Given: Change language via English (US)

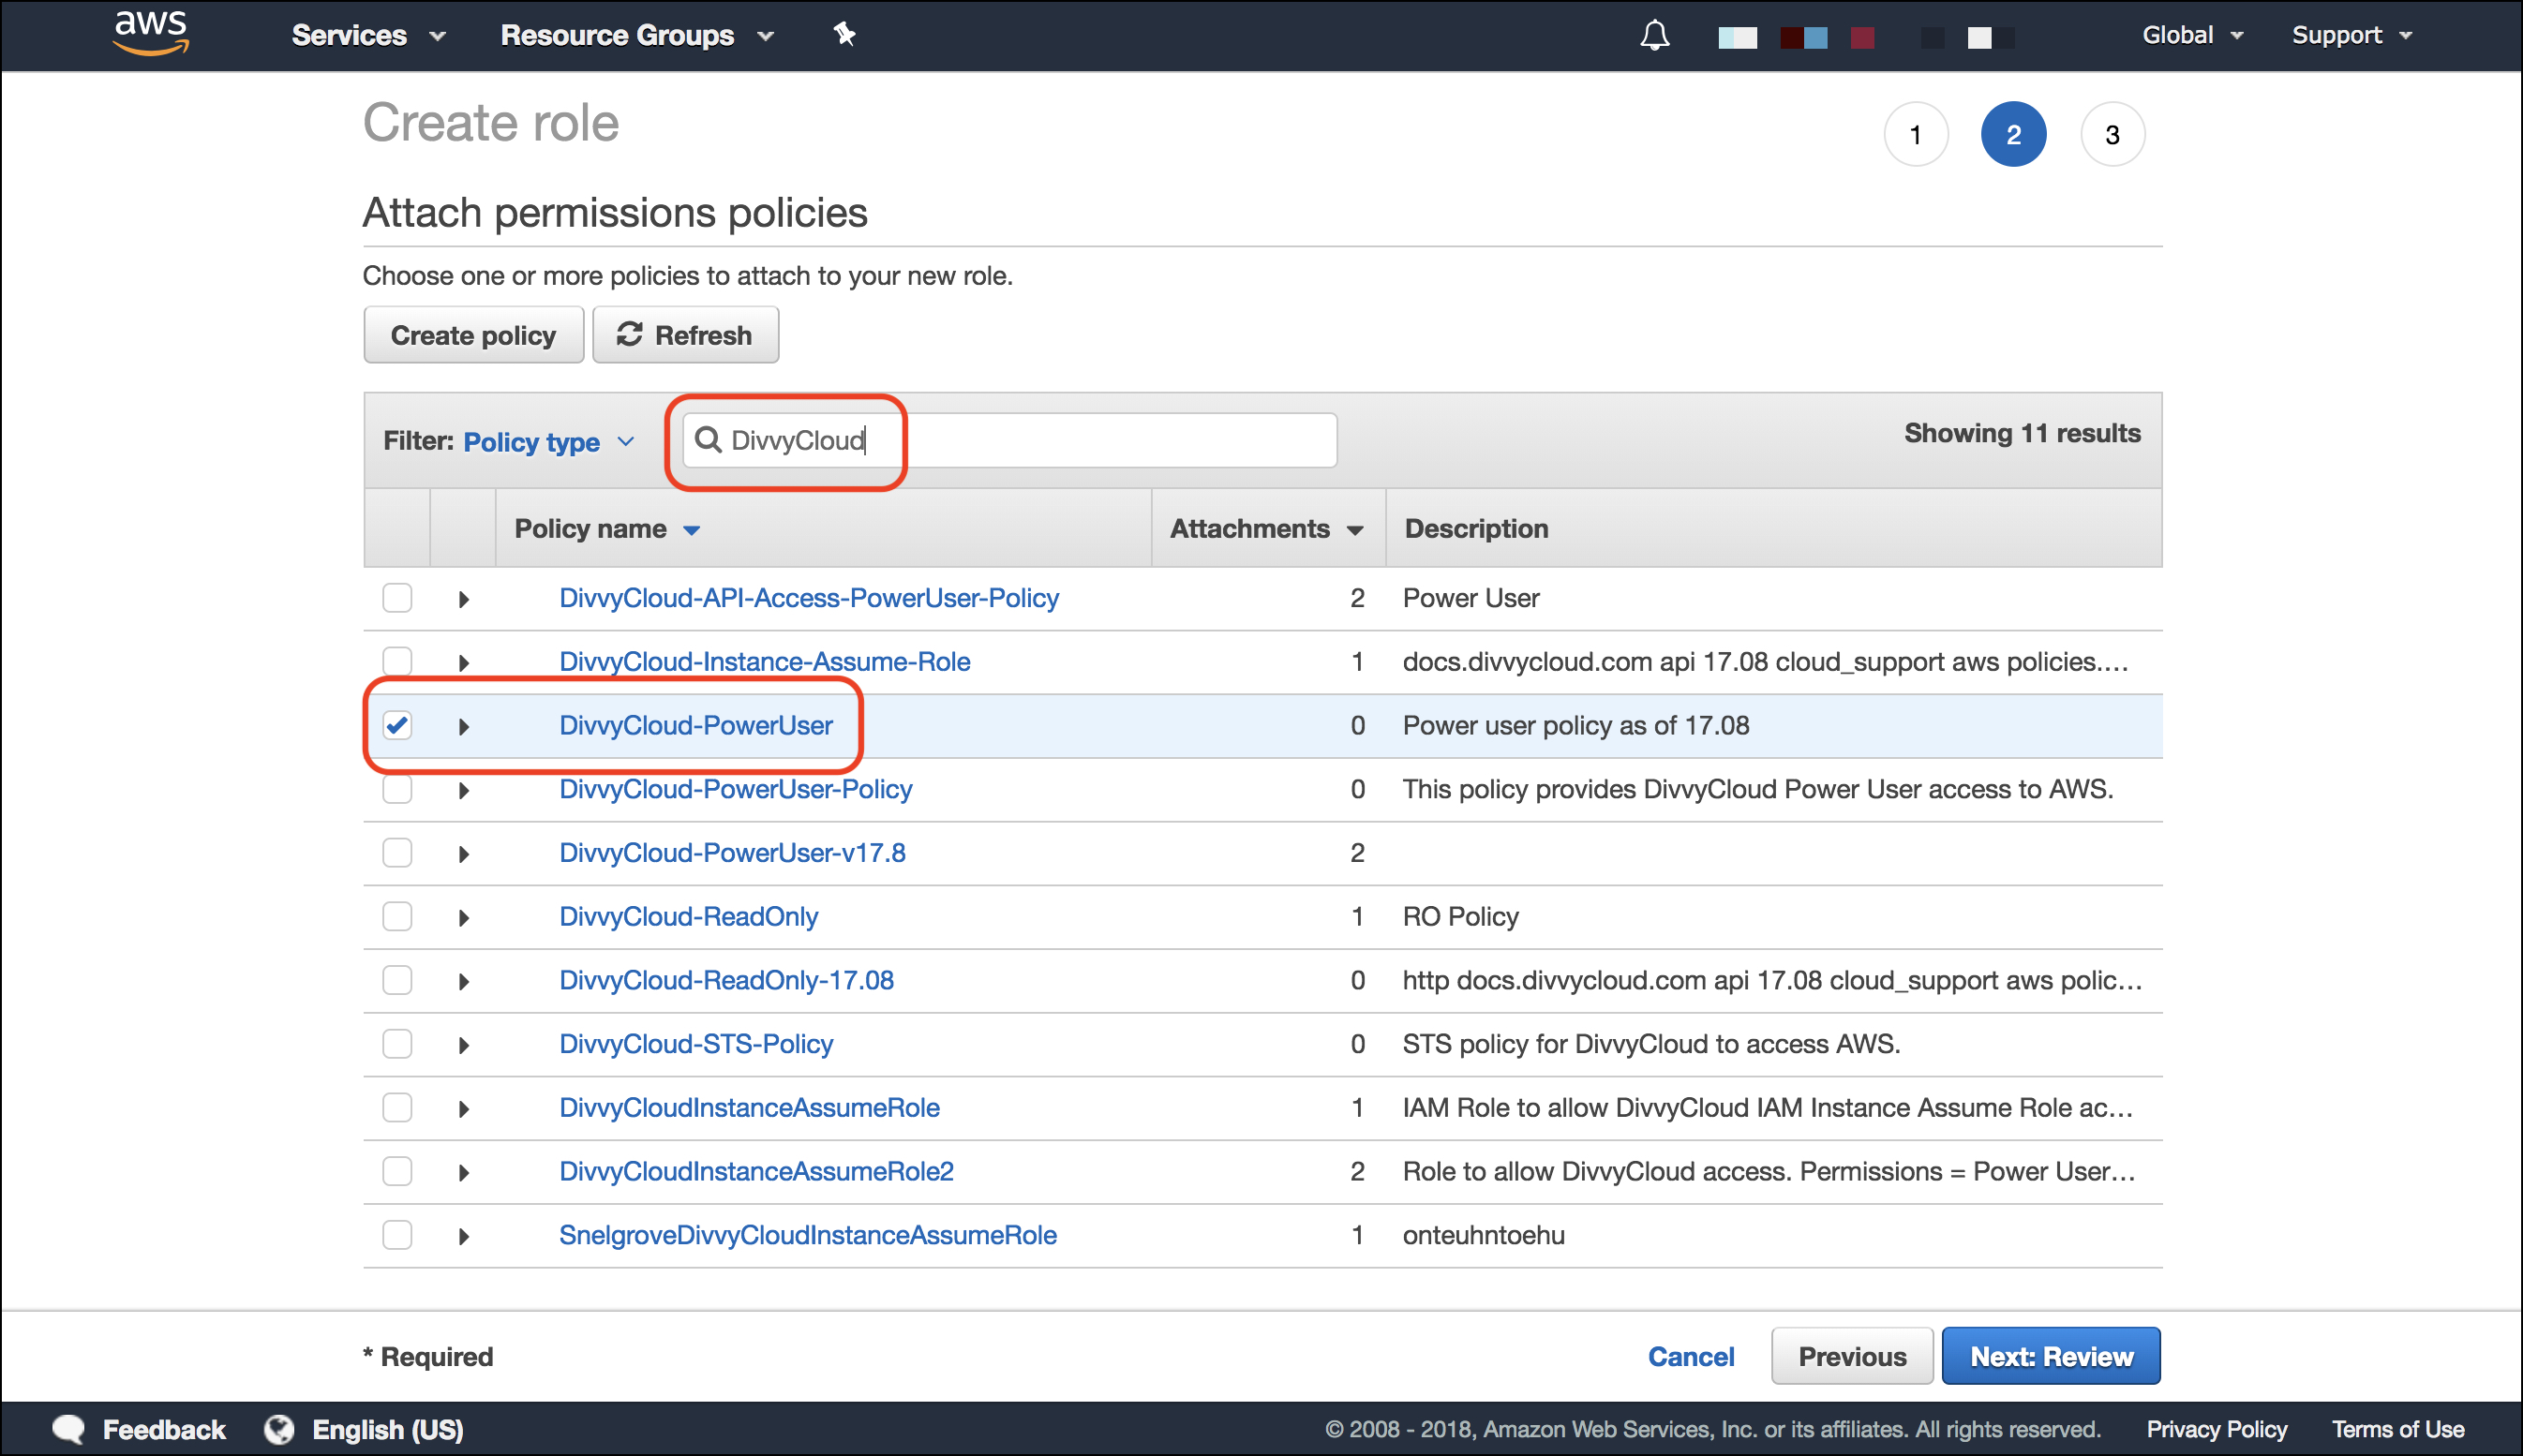Looking at the screenshot, I should click(x=388, y=1429).
